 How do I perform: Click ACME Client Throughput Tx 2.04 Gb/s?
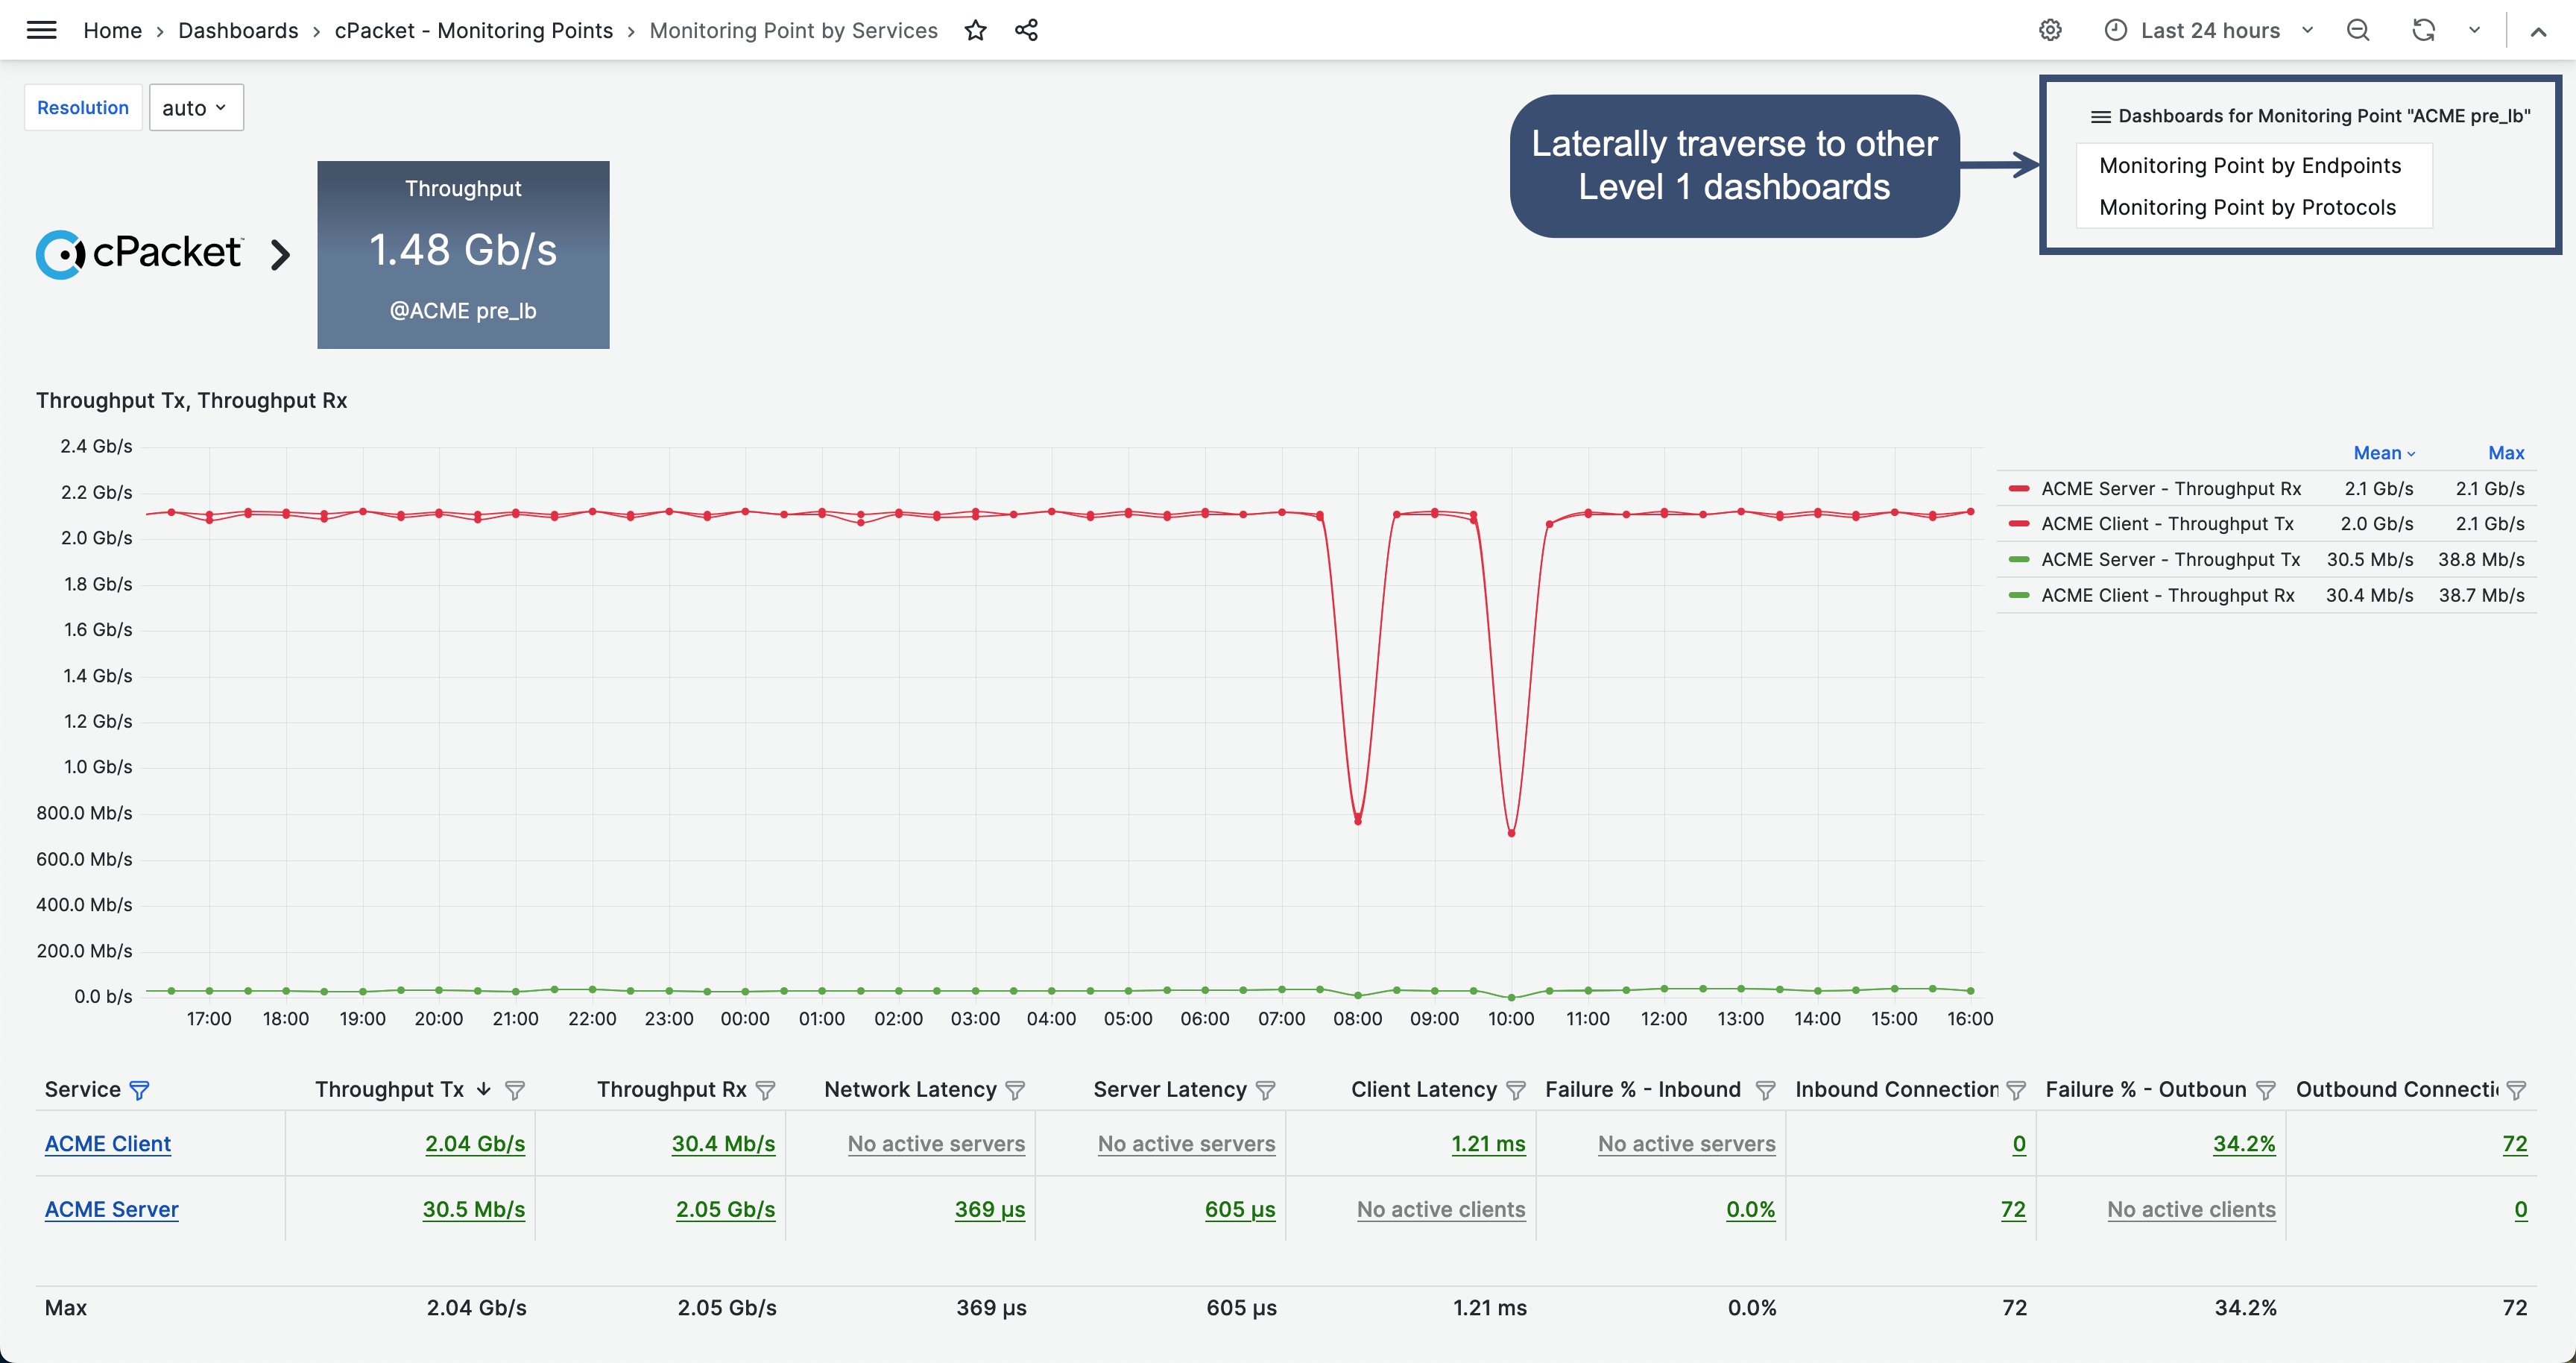coord(475,1143)
